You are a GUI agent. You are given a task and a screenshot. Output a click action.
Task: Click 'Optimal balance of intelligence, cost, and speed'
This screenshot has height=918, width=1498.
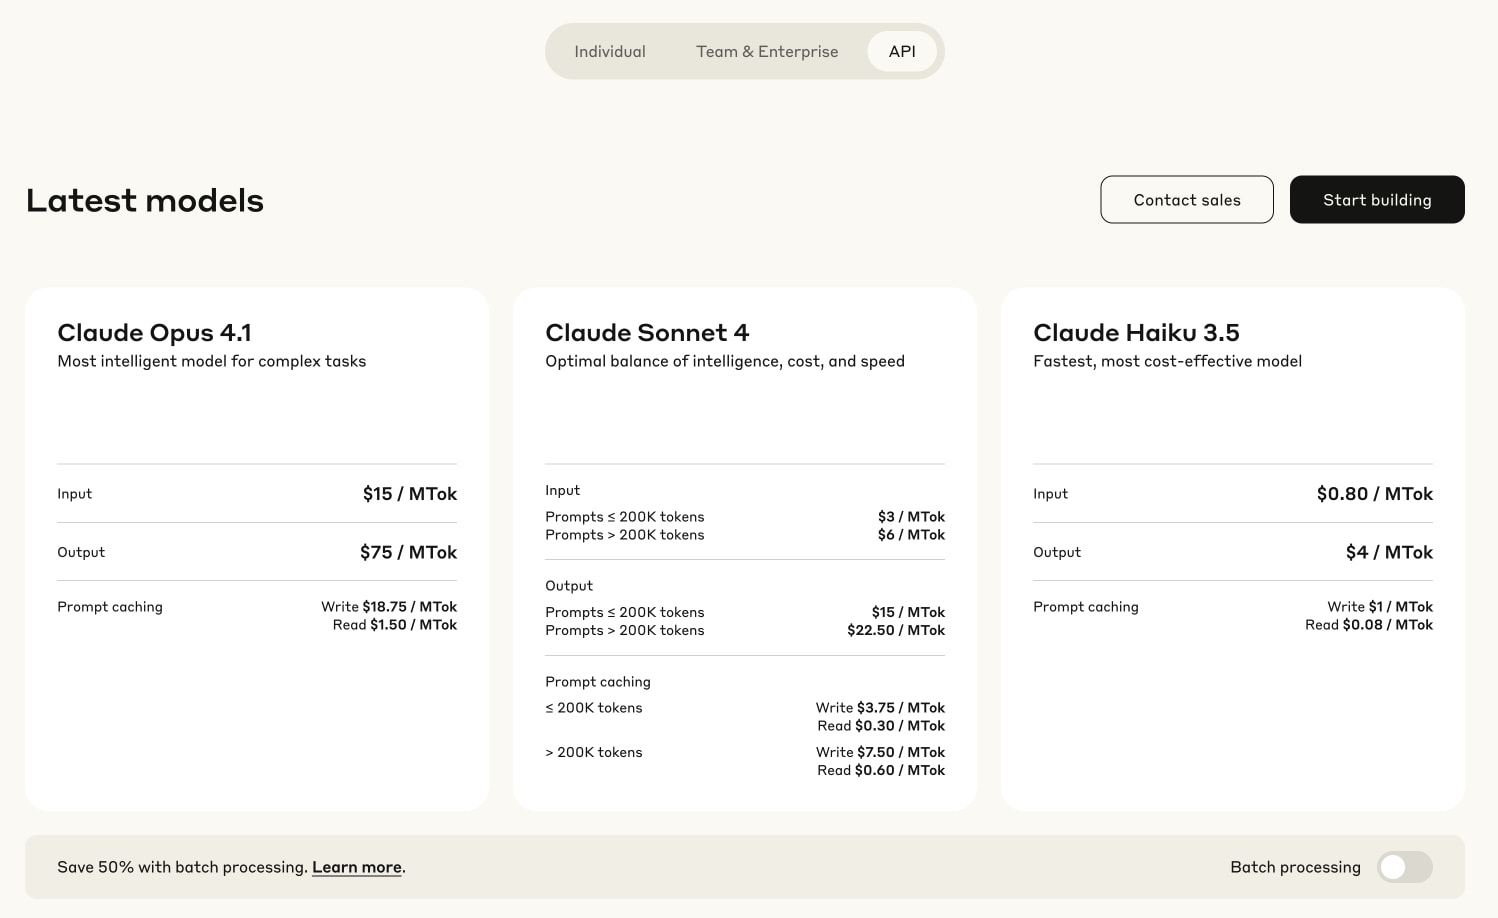click(x=725, y=361)
